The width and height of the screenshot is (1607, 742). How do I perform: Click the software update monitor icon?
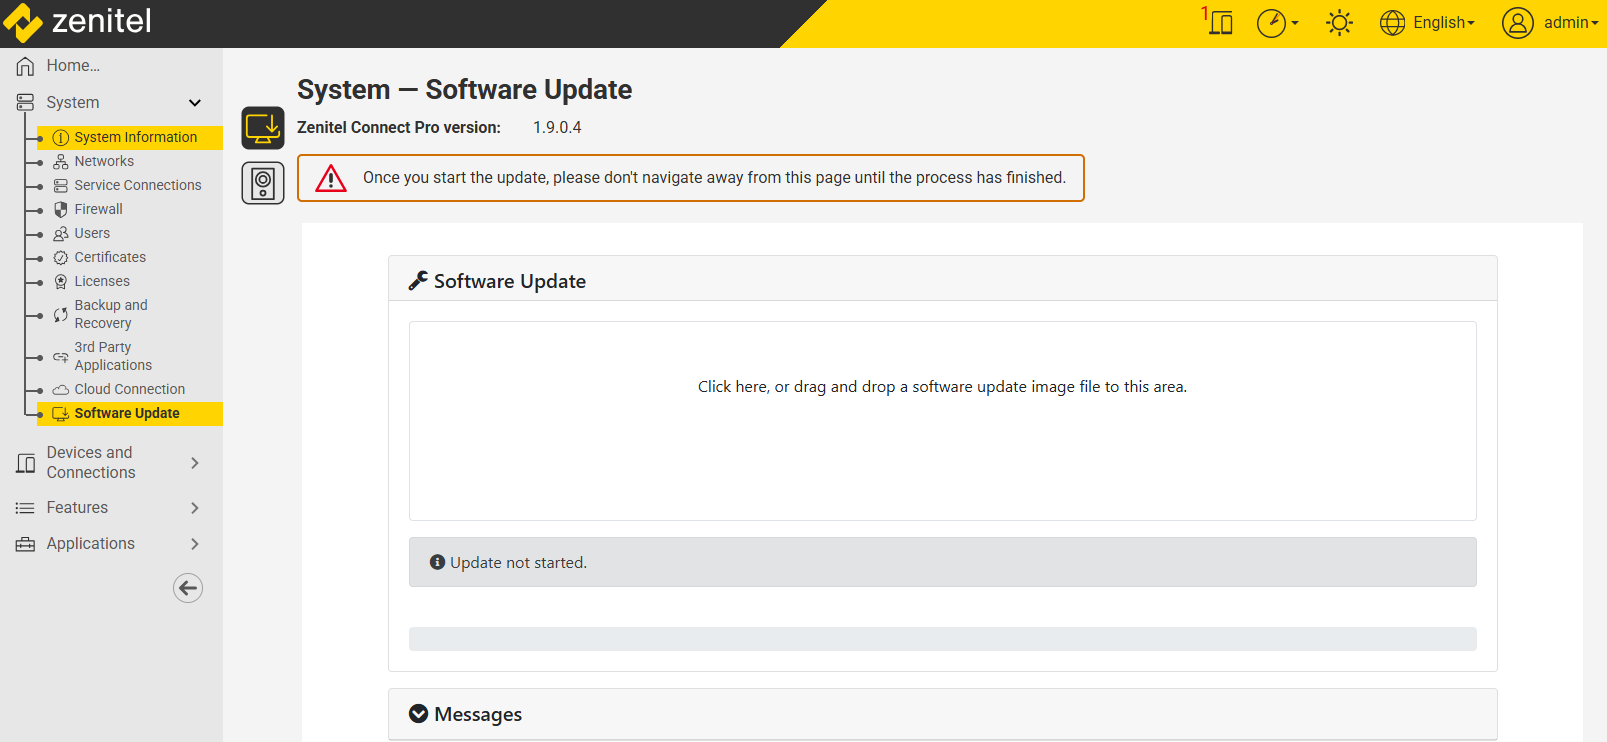(263, 128)
